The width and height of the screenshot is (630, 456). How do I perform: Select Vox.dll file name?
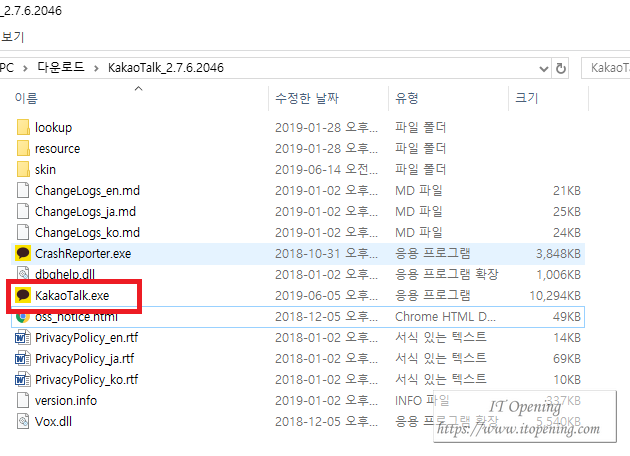(53, 421)
